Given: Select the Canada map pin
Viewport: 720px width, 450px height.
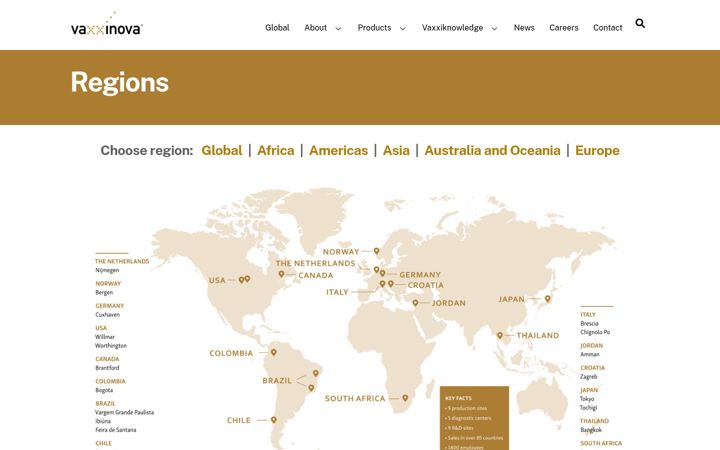Looking at the screenshot, I should [281, 274].
